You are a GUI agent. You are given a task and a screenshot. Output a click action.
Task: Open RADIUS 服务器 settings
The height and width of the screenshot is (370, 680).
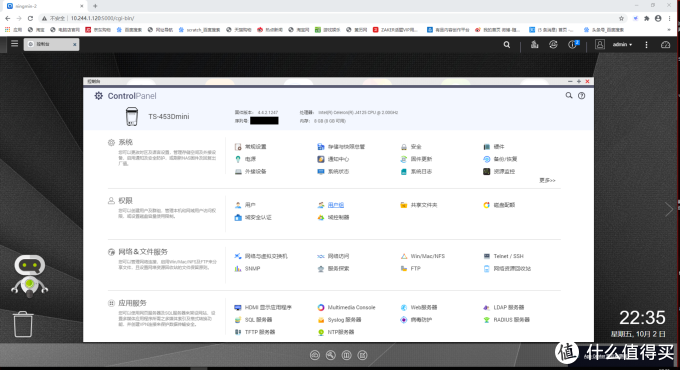[507, 320]
